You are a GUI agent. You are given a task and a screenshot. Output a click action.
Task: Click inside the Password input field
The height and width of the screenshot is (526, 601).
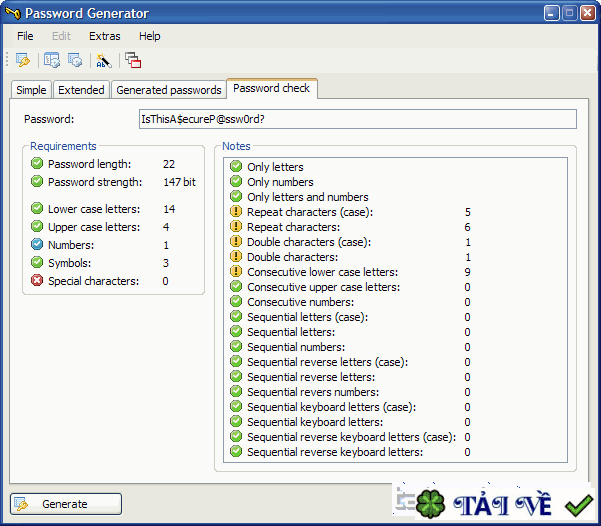(358, 119)
